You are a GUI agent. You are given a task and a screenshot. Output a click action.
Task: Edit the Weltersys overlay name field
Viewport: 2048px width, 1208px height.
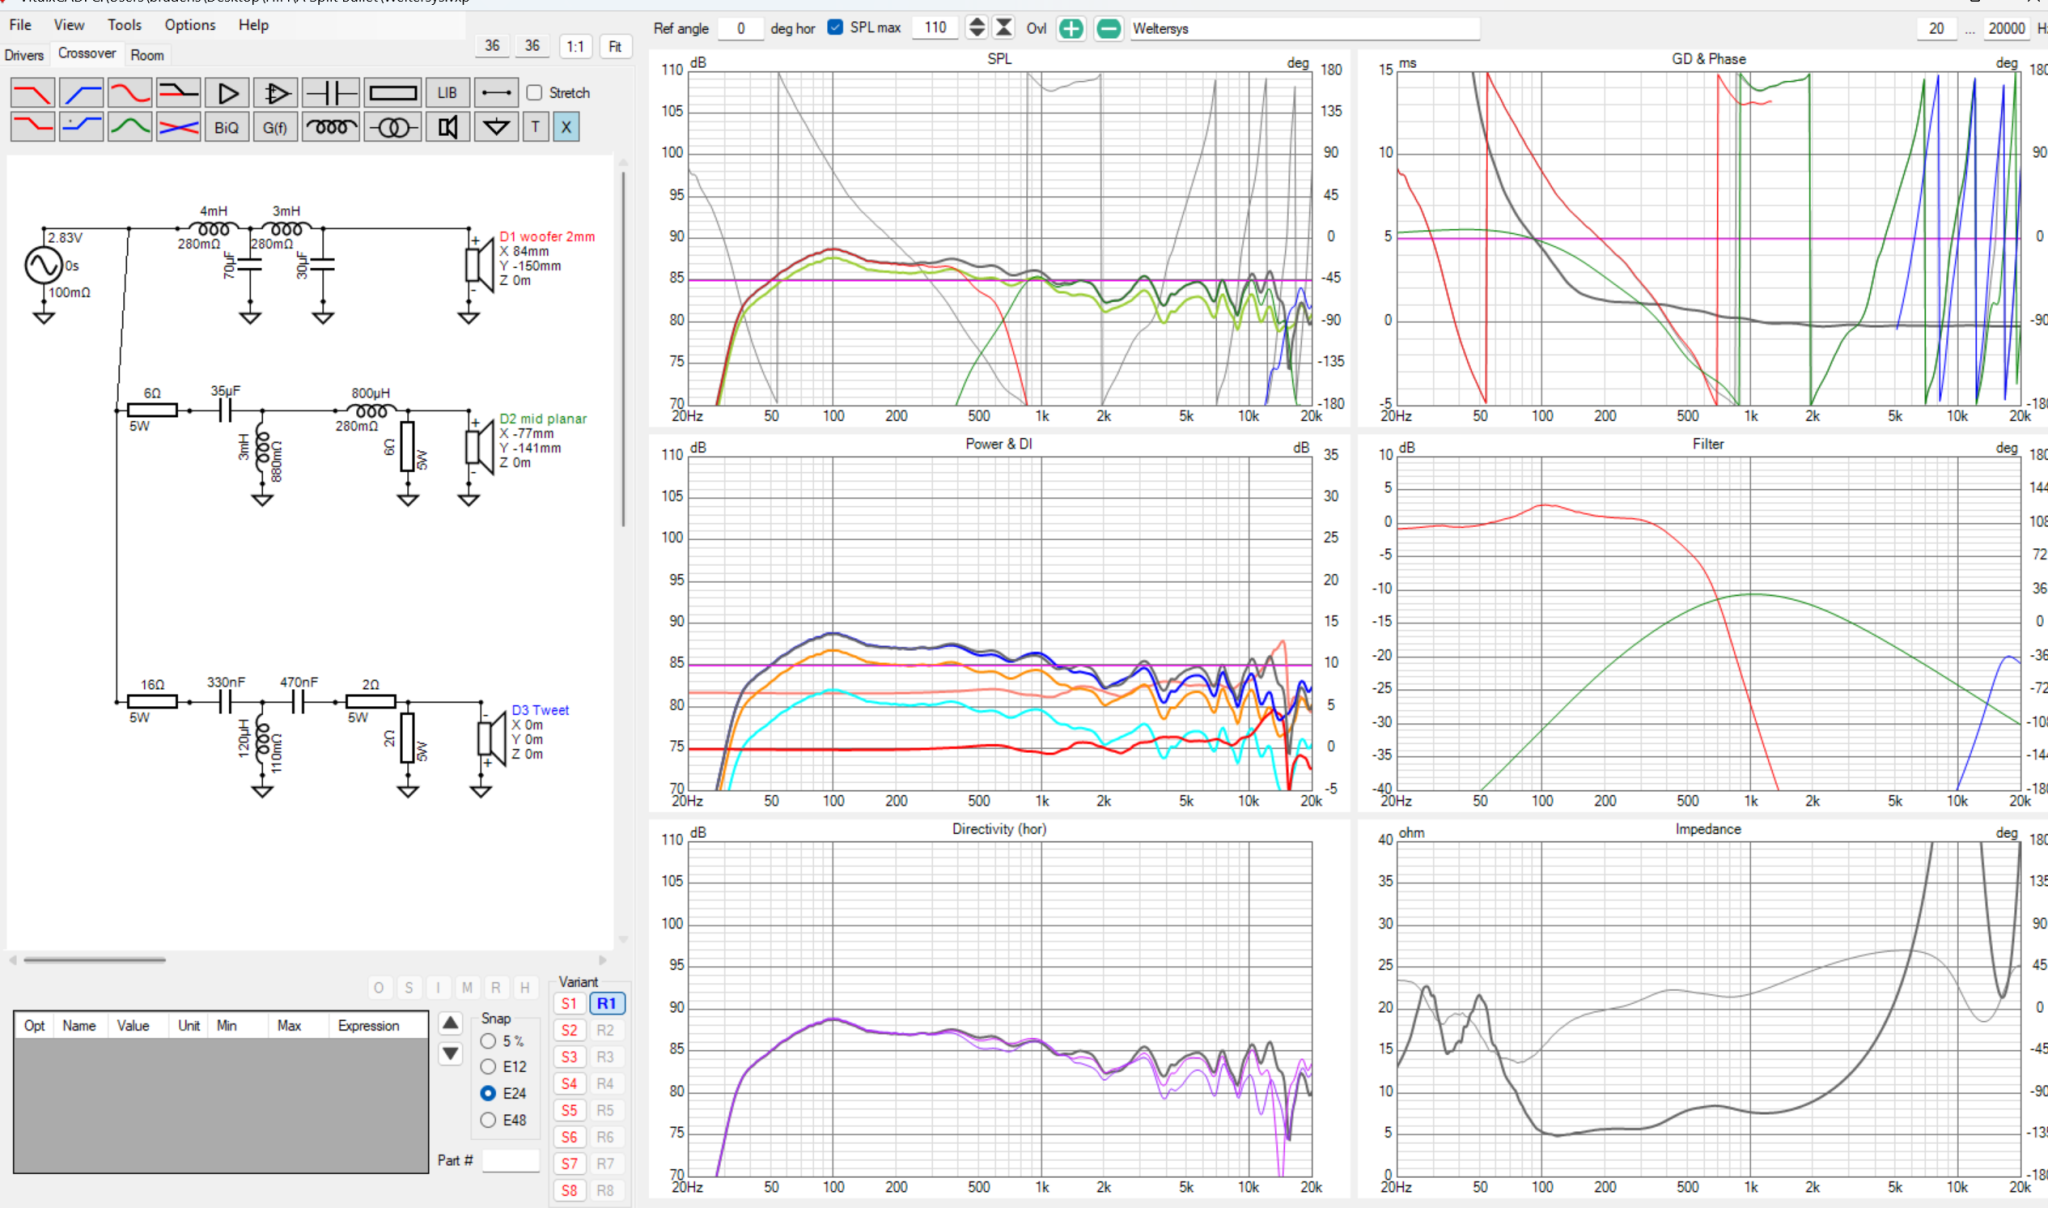coord(1304,28)
